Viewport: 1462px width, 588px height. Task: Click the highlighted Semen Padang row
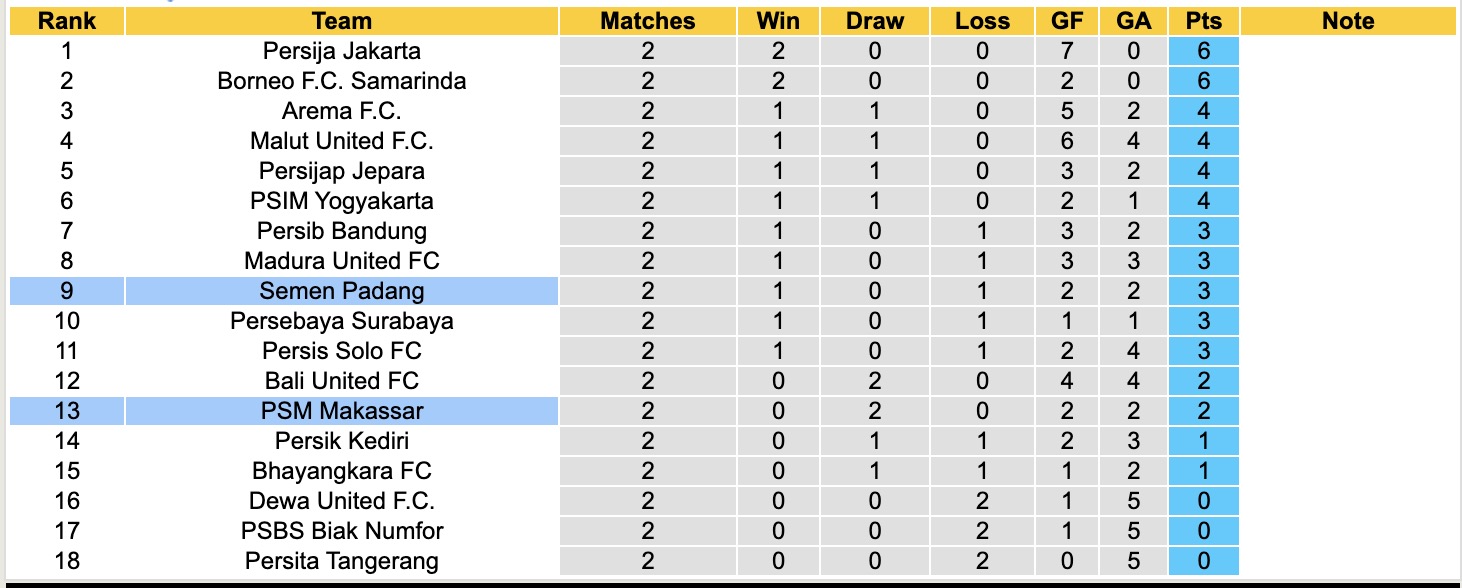click(342, 291)
